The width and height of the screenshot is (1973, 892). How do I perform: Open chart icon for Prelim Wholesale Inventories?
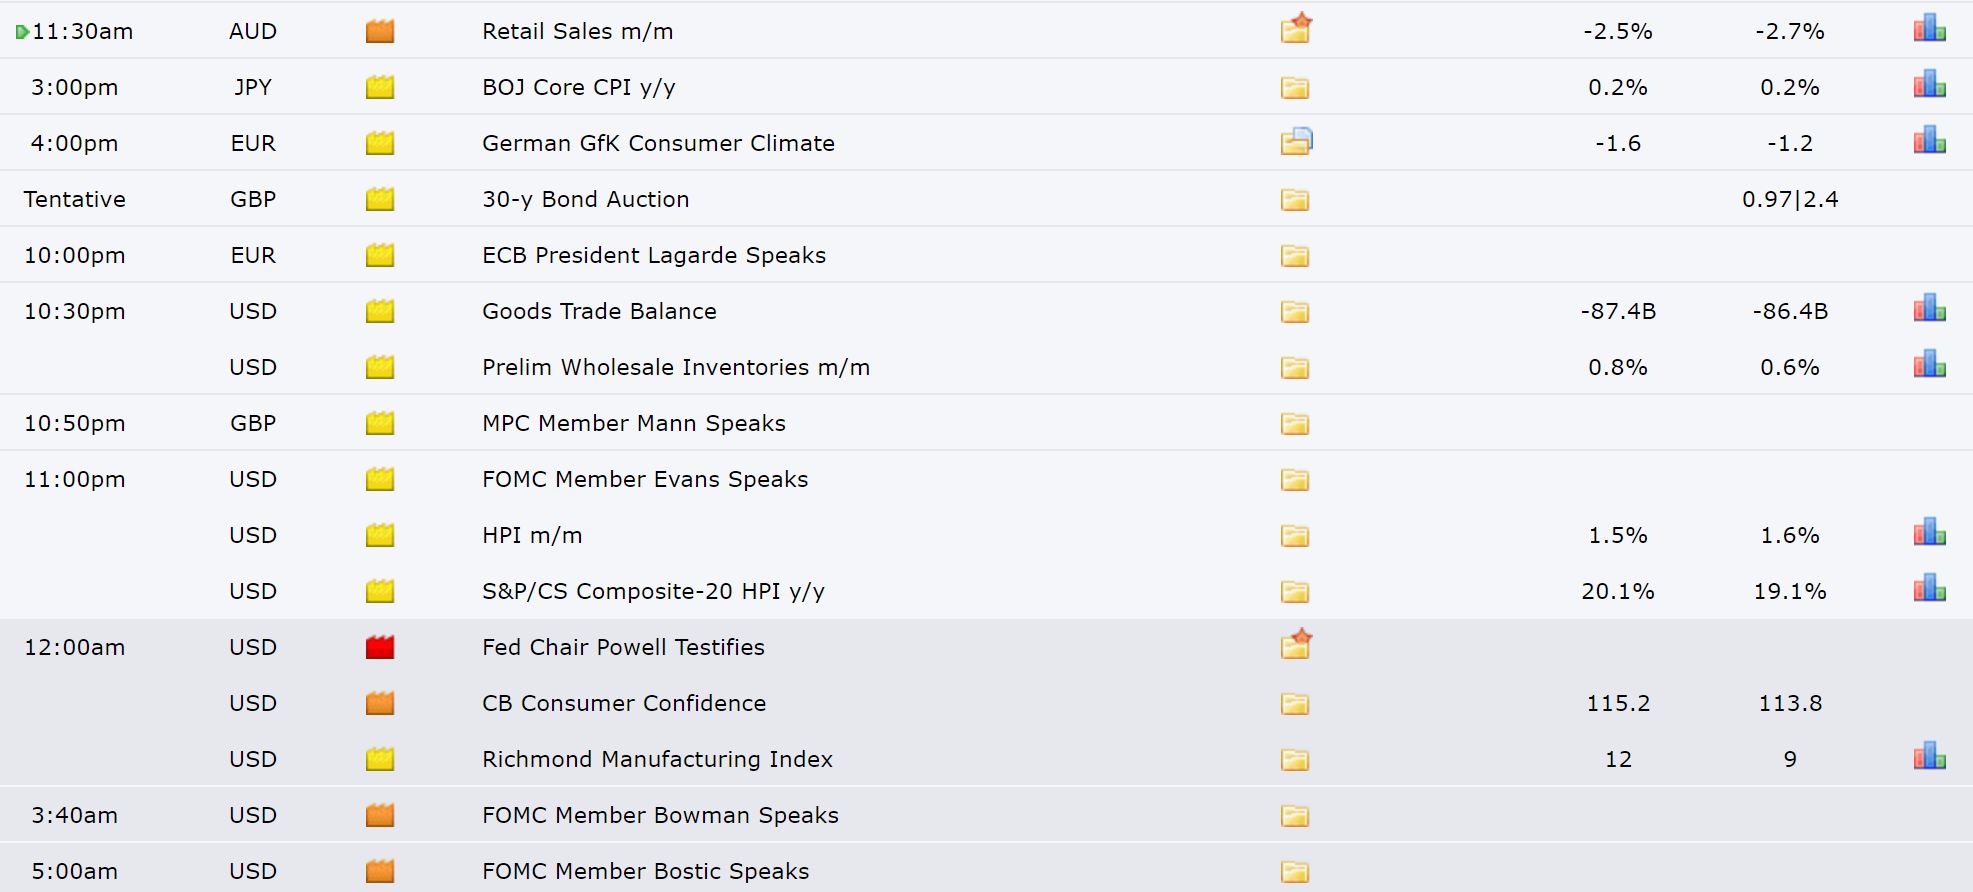pyautogui.click(x=1929, y=364)
